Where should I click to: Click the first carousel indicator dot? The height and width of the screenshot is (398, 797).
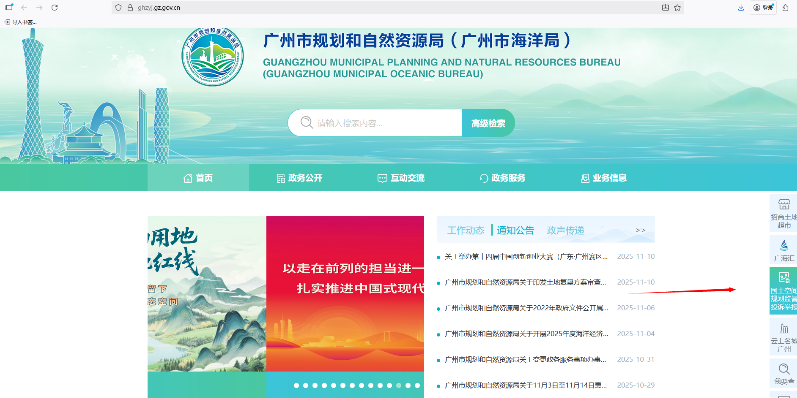(296, 385)
